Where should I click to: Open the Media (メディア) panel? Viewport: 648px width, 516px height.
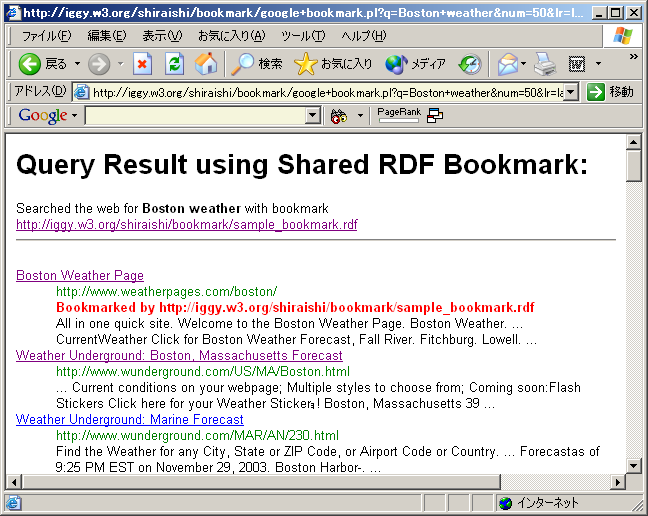pos(415,64)
